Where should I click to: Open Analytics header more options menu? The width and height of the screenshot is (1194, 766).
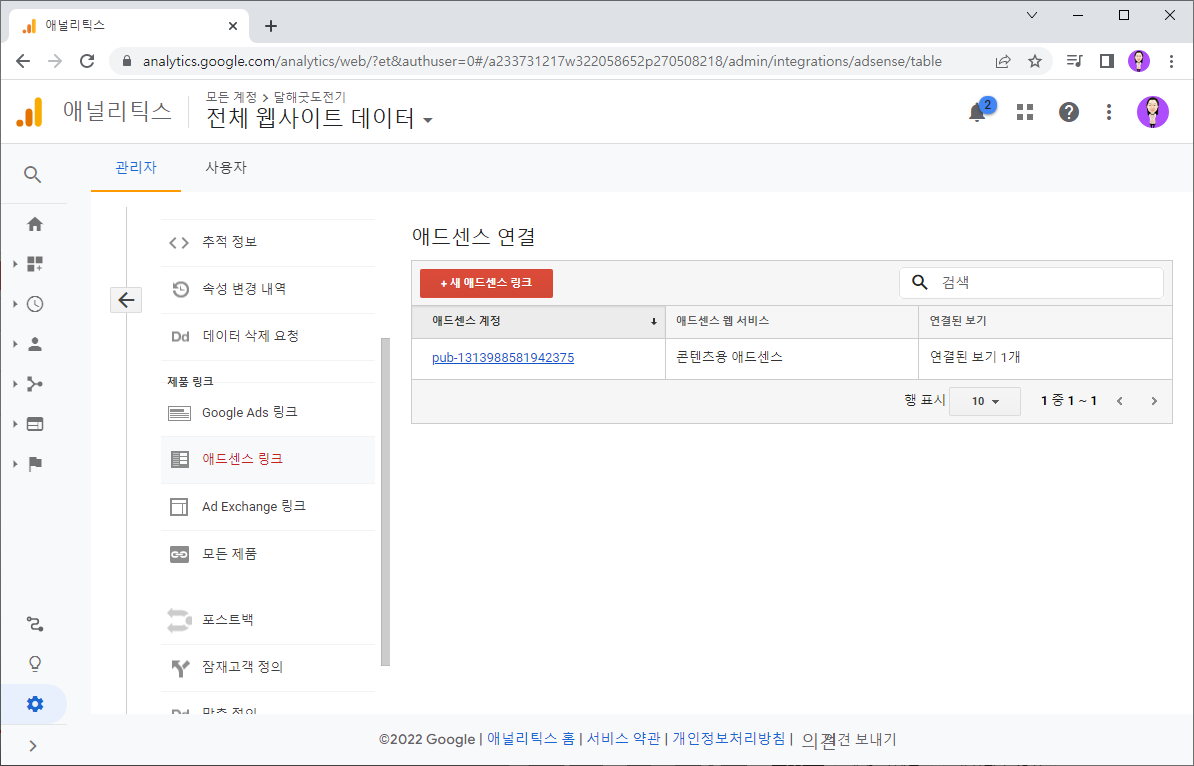point(1109,112)
